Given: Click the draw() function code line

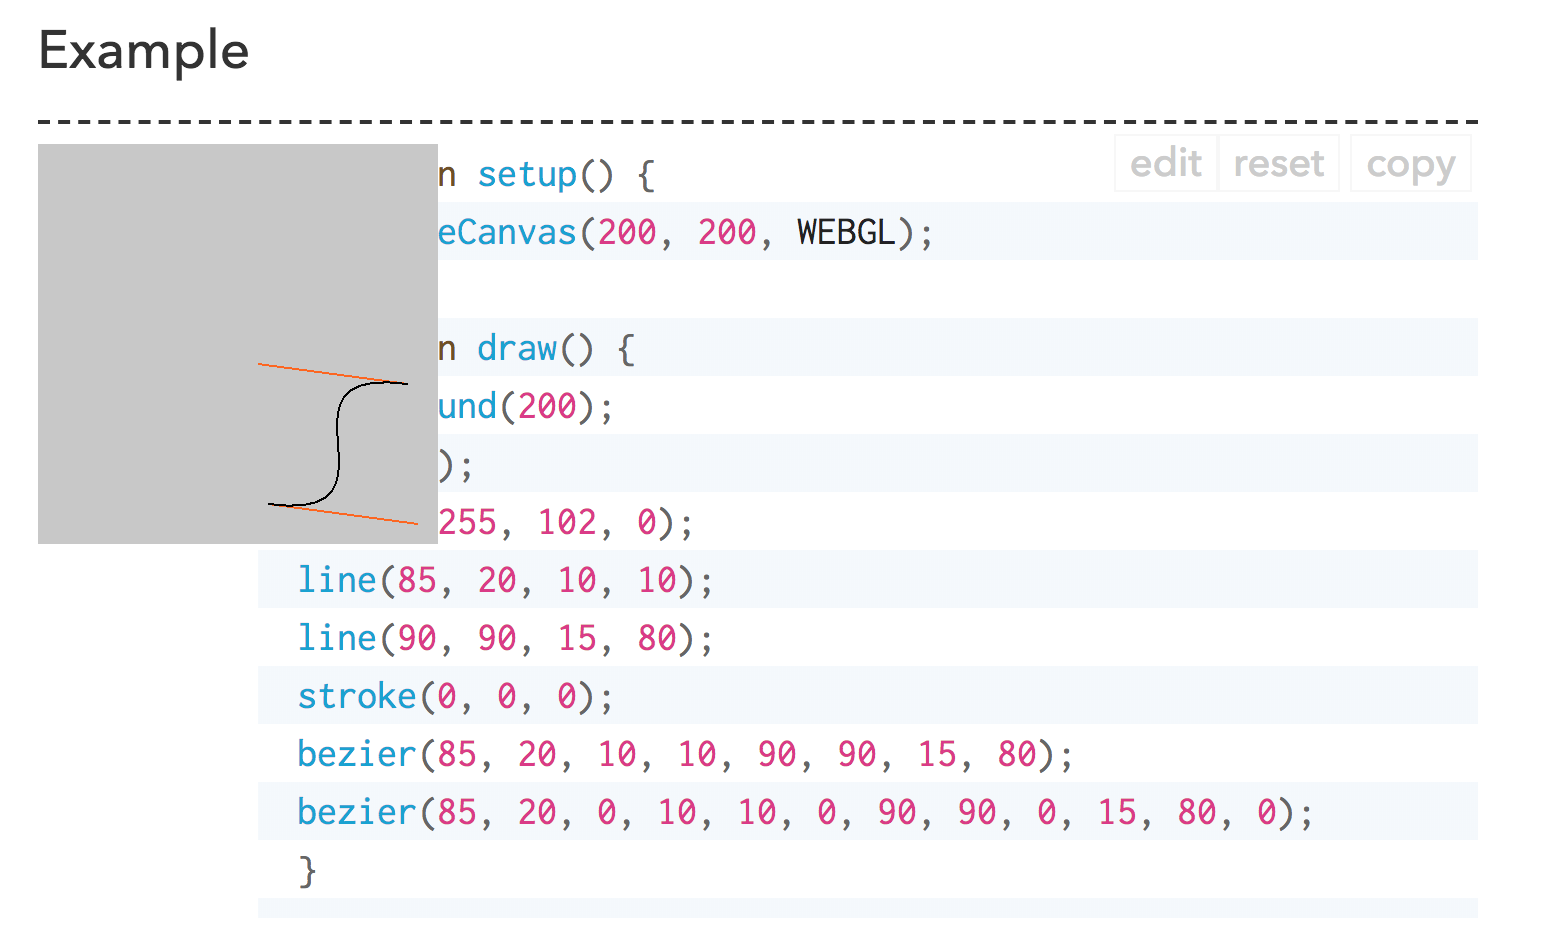Looking at the screenshot, I should click(537, 349).
